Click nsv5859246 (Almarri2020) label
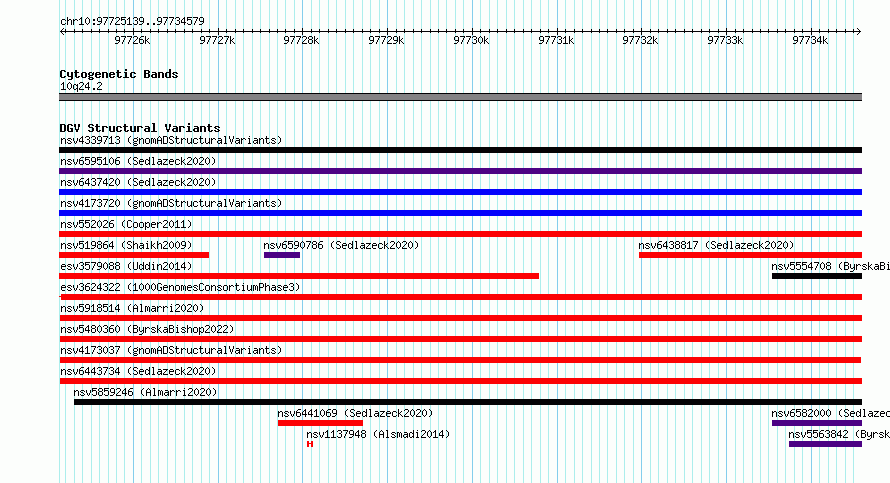 point(145,392)
